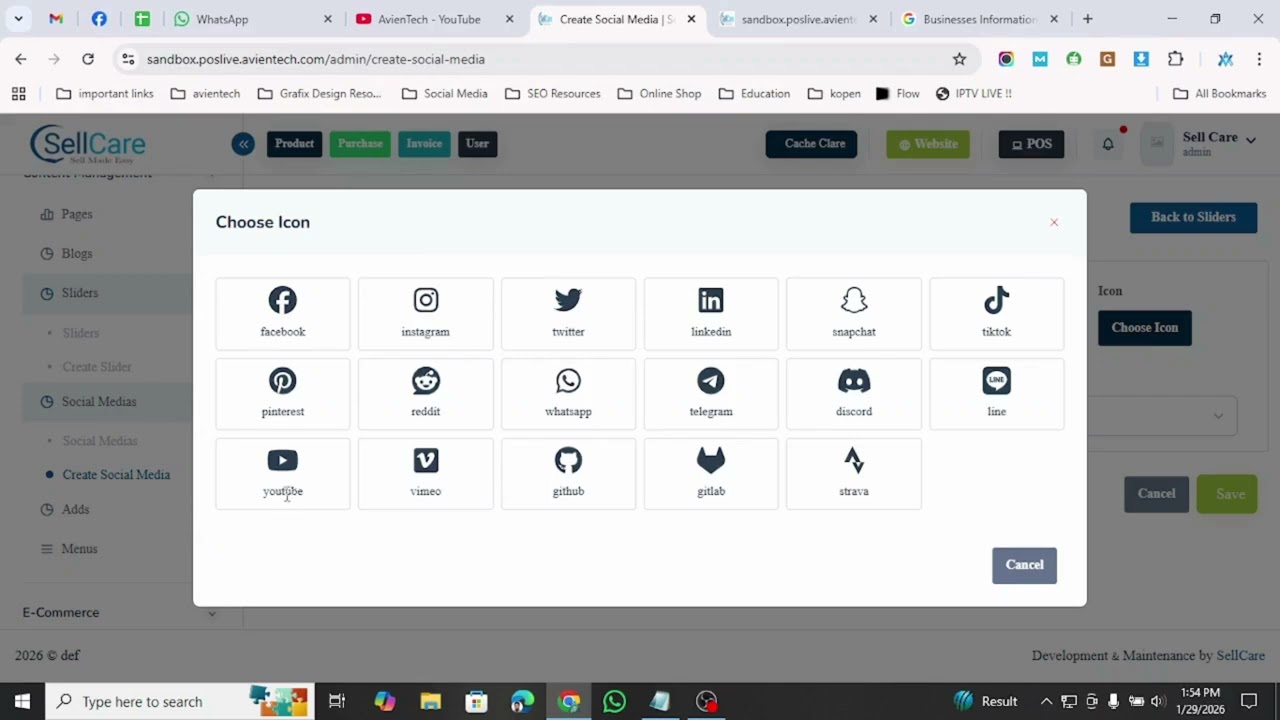This screenshot has width=1280, height=720.
Task: Open the Online Shop bookmarks folder
Action: pyautogui.click(x=659, y=94)
